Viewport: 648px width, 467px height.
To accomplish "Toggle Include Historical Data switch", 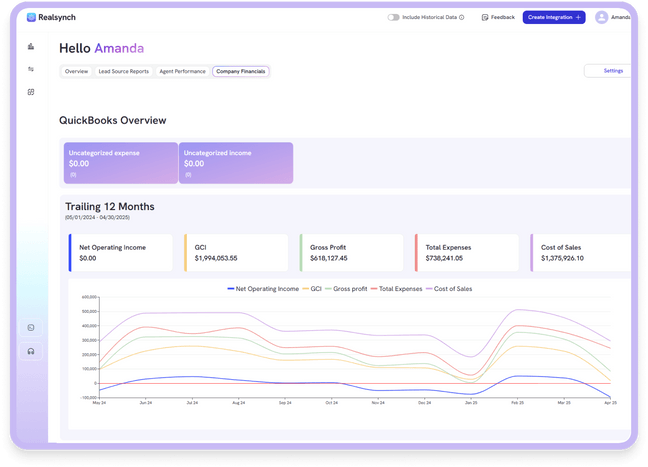I will [393, 17].
